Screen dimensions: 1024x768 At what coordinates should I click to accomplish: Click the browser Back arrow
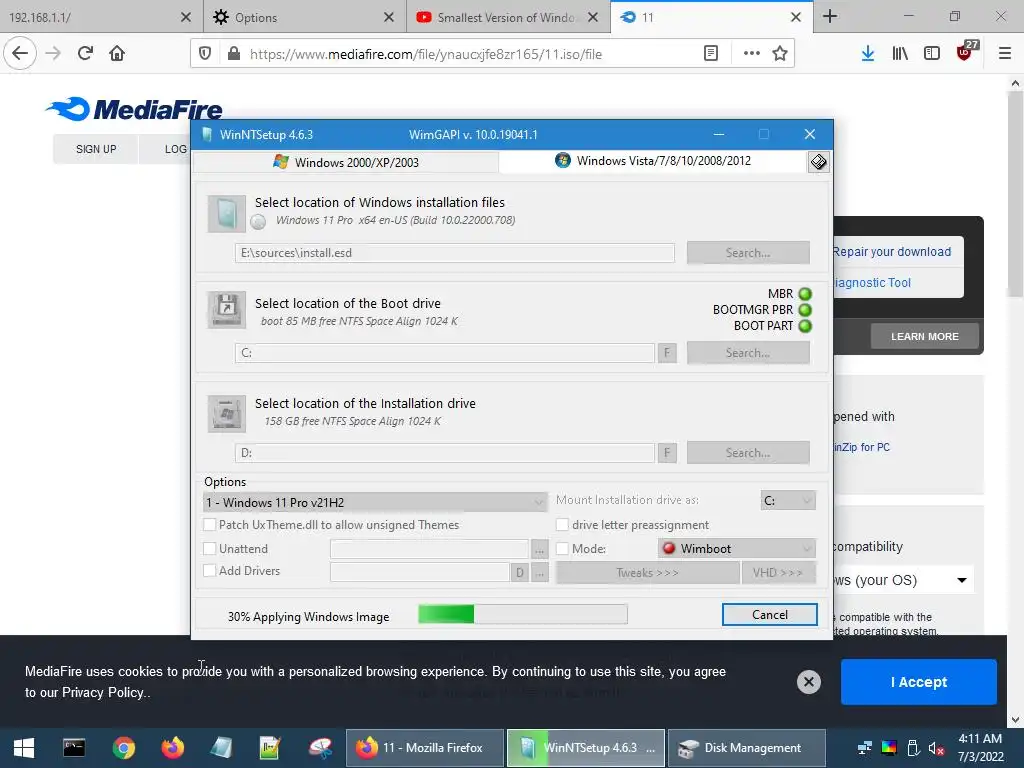[x=20, y=53]
